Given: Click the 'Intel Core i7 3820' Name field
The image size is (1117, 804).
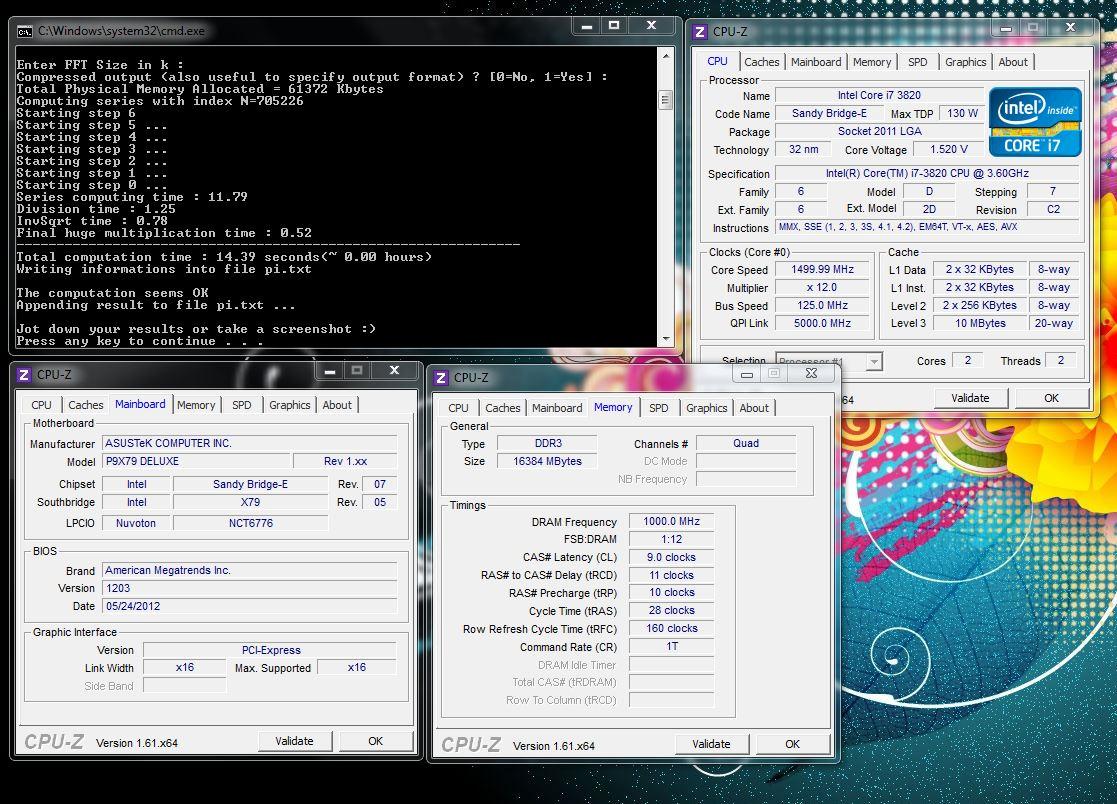Looking at the screenshot, I should point(879,95).
